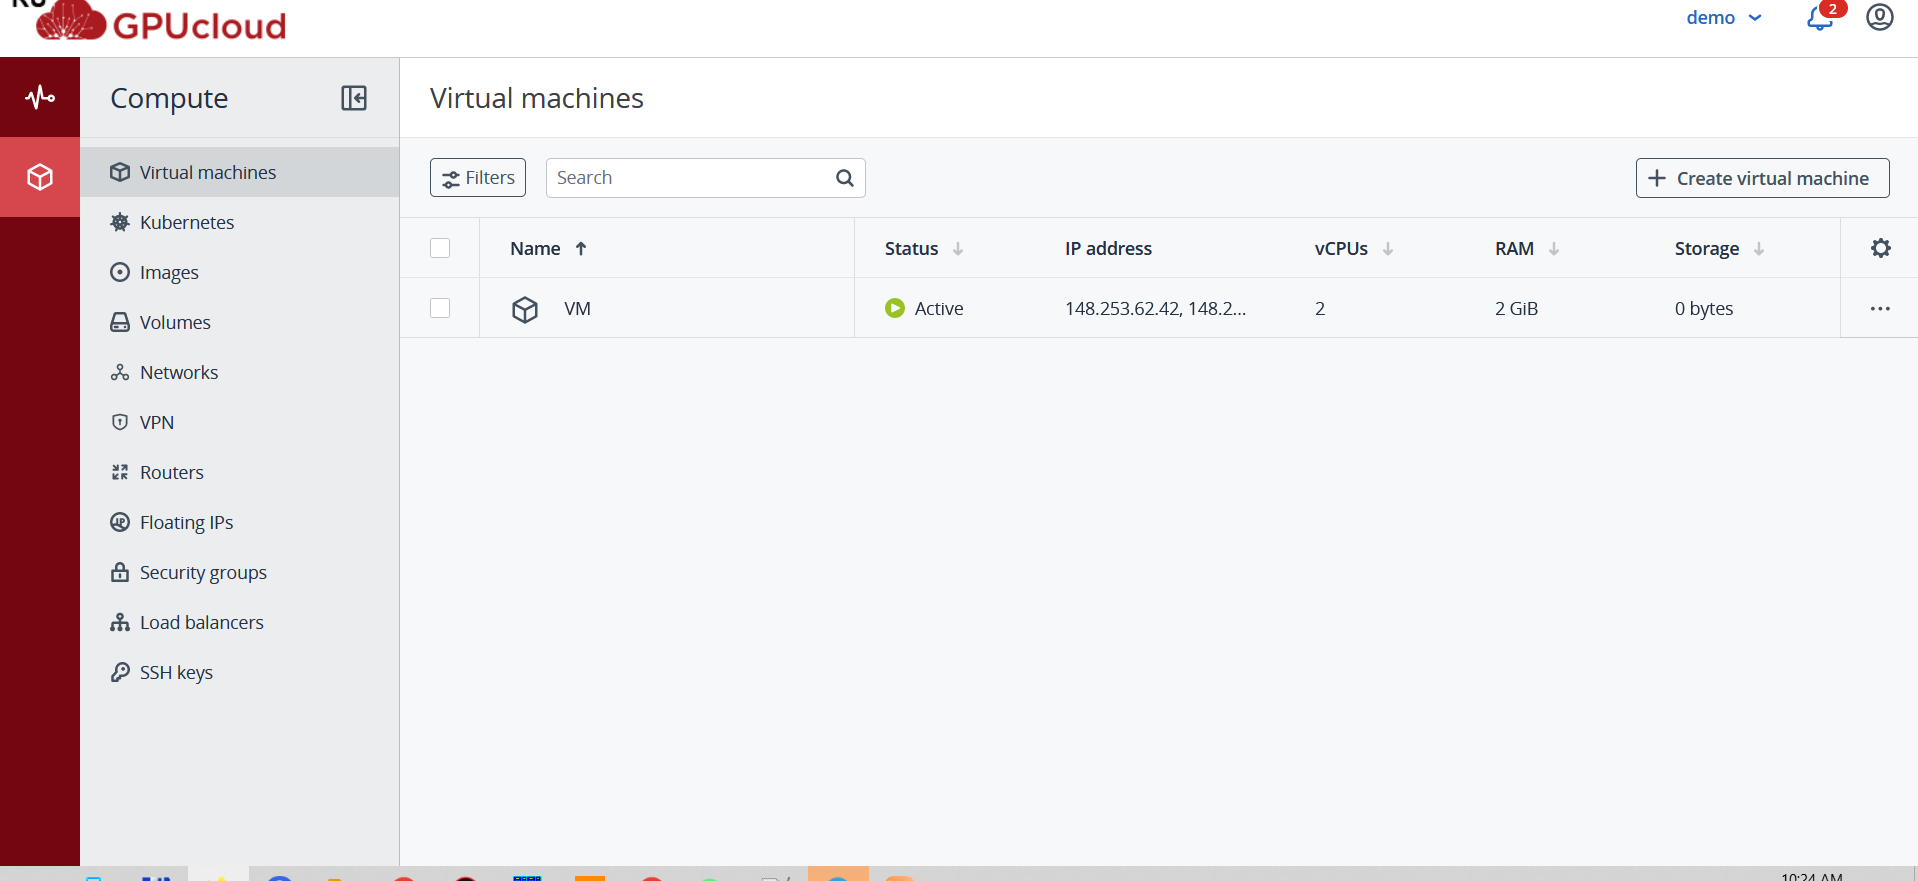The height and width of the screenshot is (881, 1918).
Task: Click the Floating IPs icon
Action: (120, 522)
